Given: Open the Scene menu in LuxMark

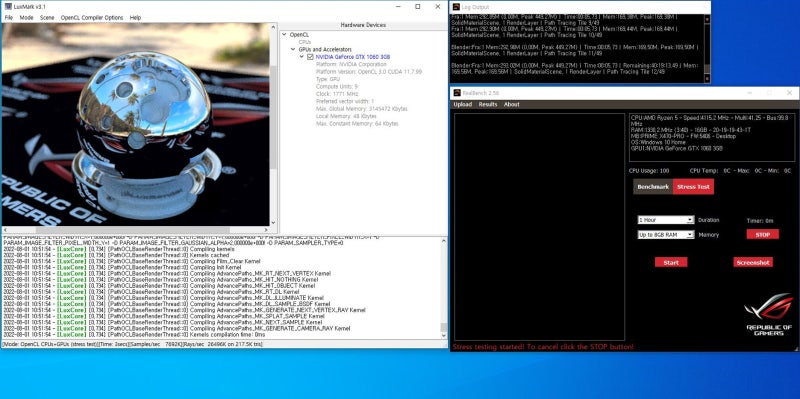Looking at the screenshot, I should [x=47, y=17].
